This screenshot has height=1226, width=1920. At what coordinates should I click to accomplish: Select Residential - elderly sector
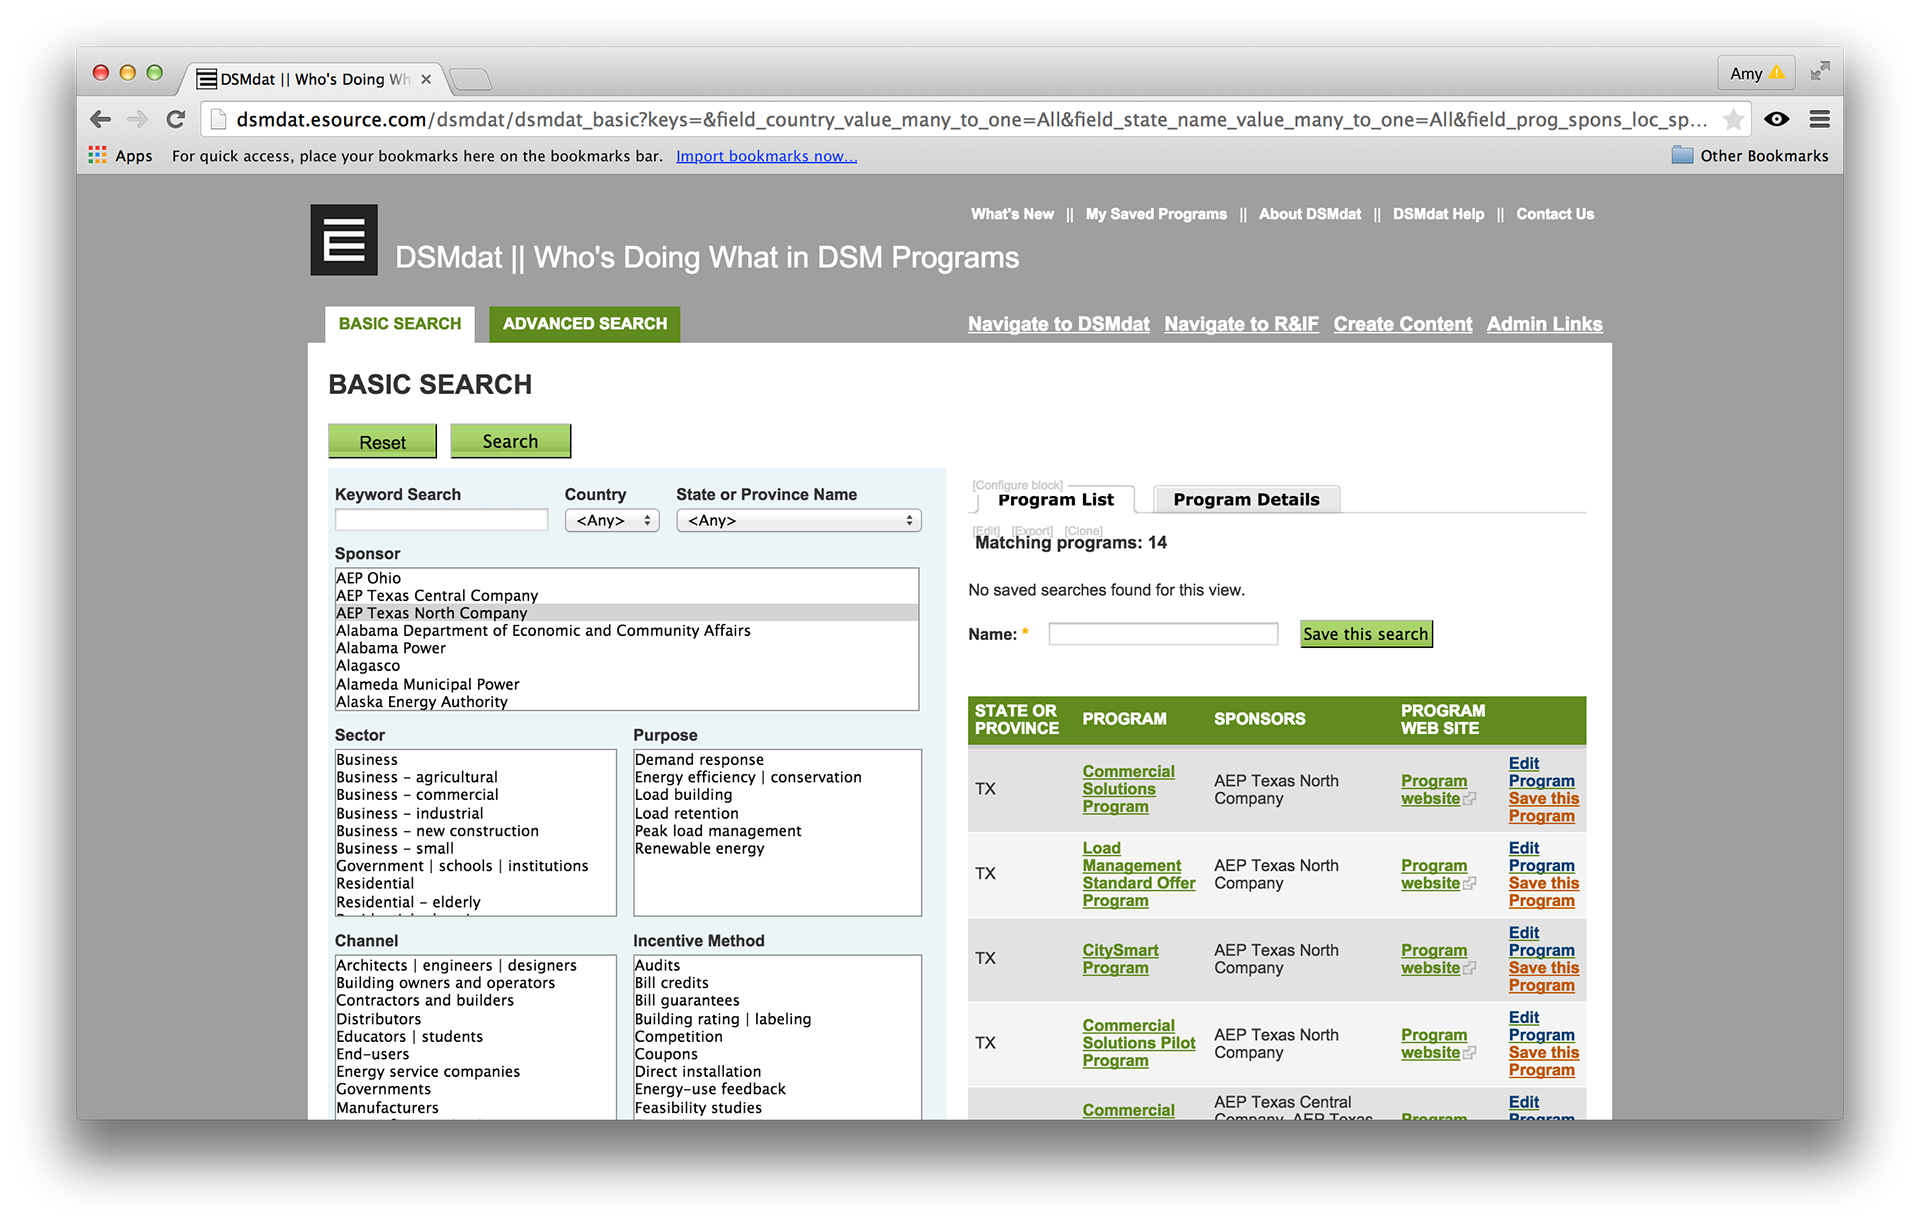(x=475, y=902)
